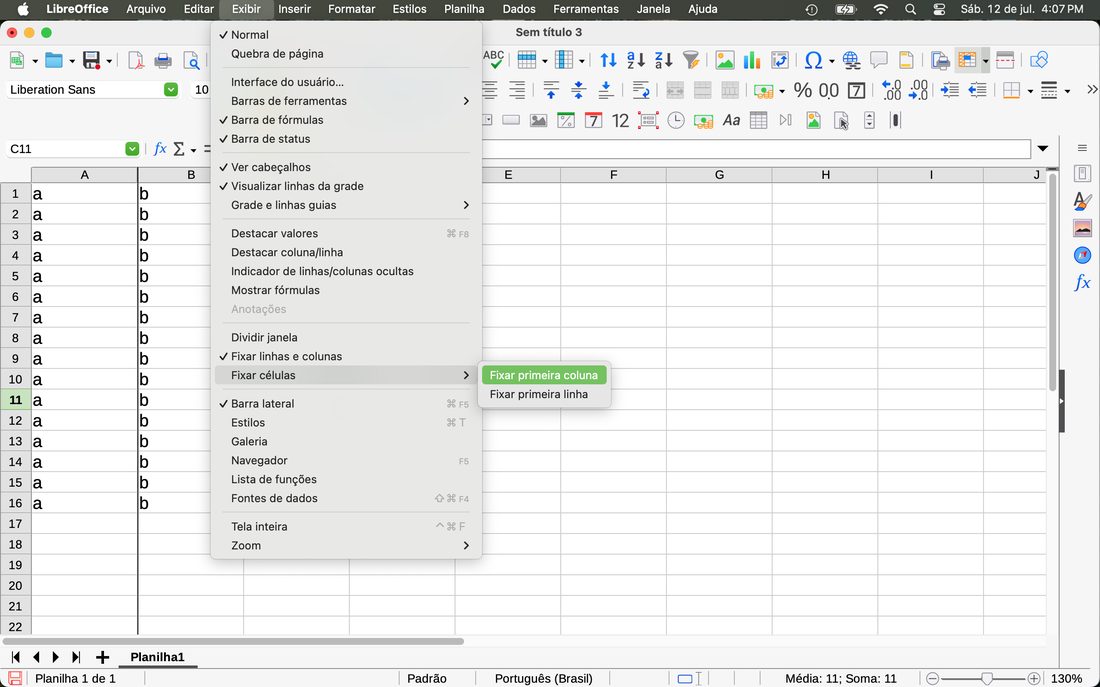The height and width of the screenshot is (687, 1100).
Task: Click the Decrease Indent icon
Action: click(977, 90)
